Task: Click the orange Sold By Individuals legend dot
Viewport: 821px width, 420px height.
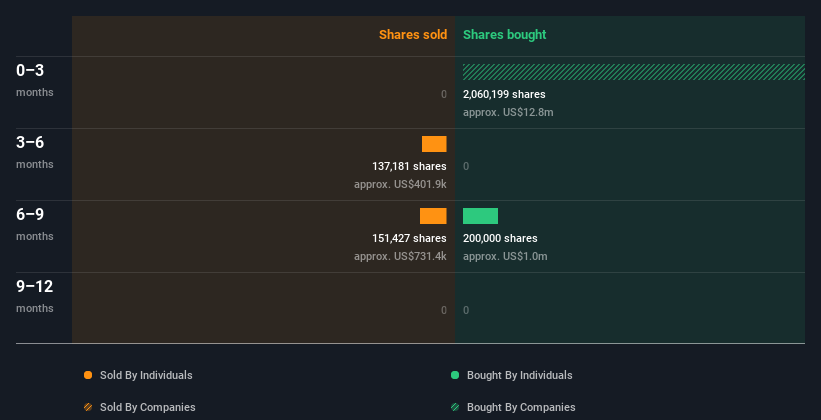Action: tap(88, 375)
